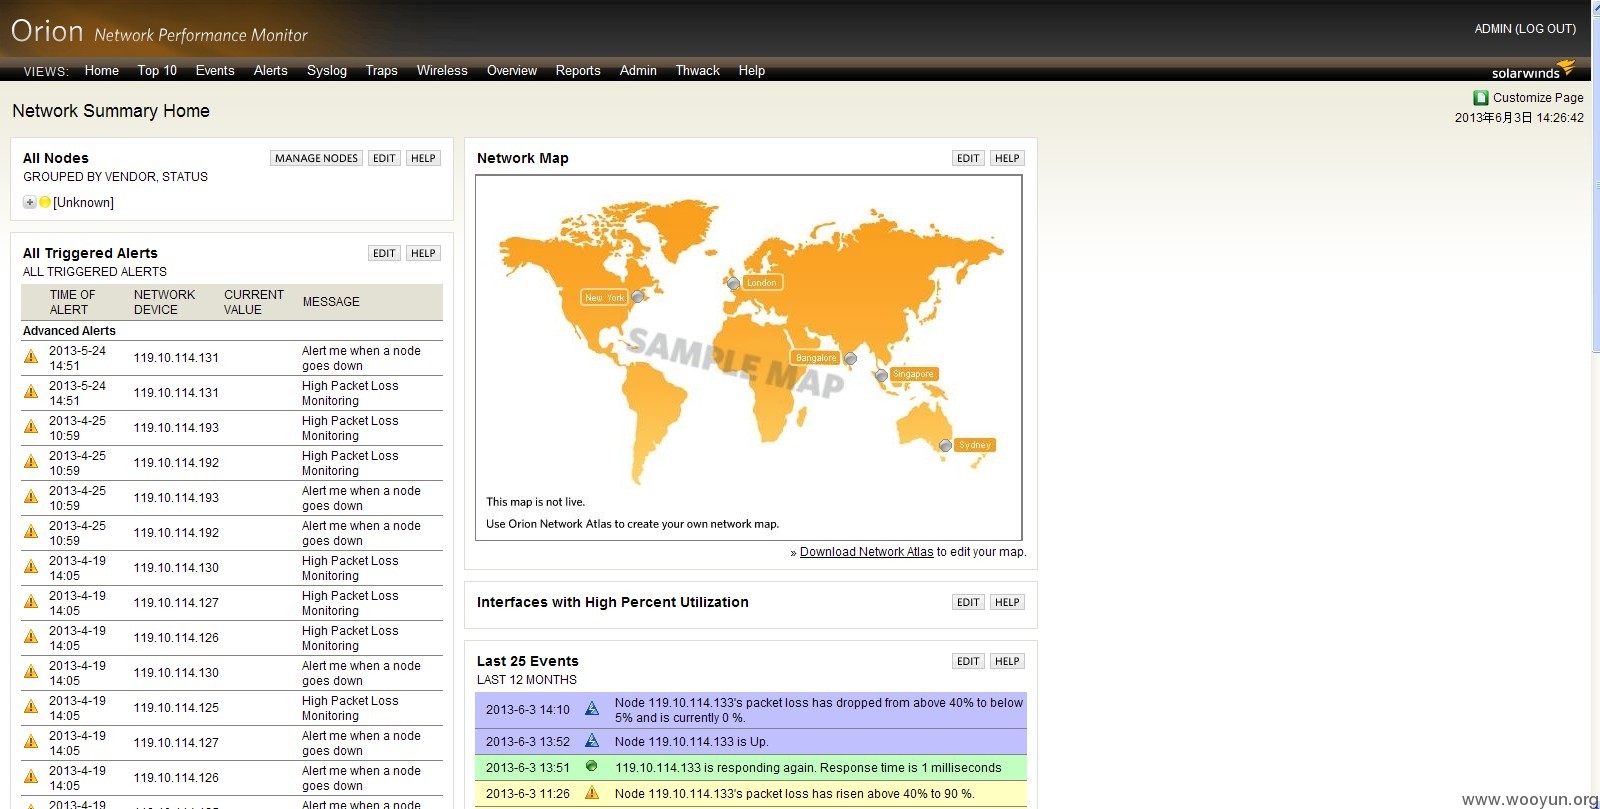
Task: Click device 119.10.114.125 in alerts table
Action: coord(176,707)
